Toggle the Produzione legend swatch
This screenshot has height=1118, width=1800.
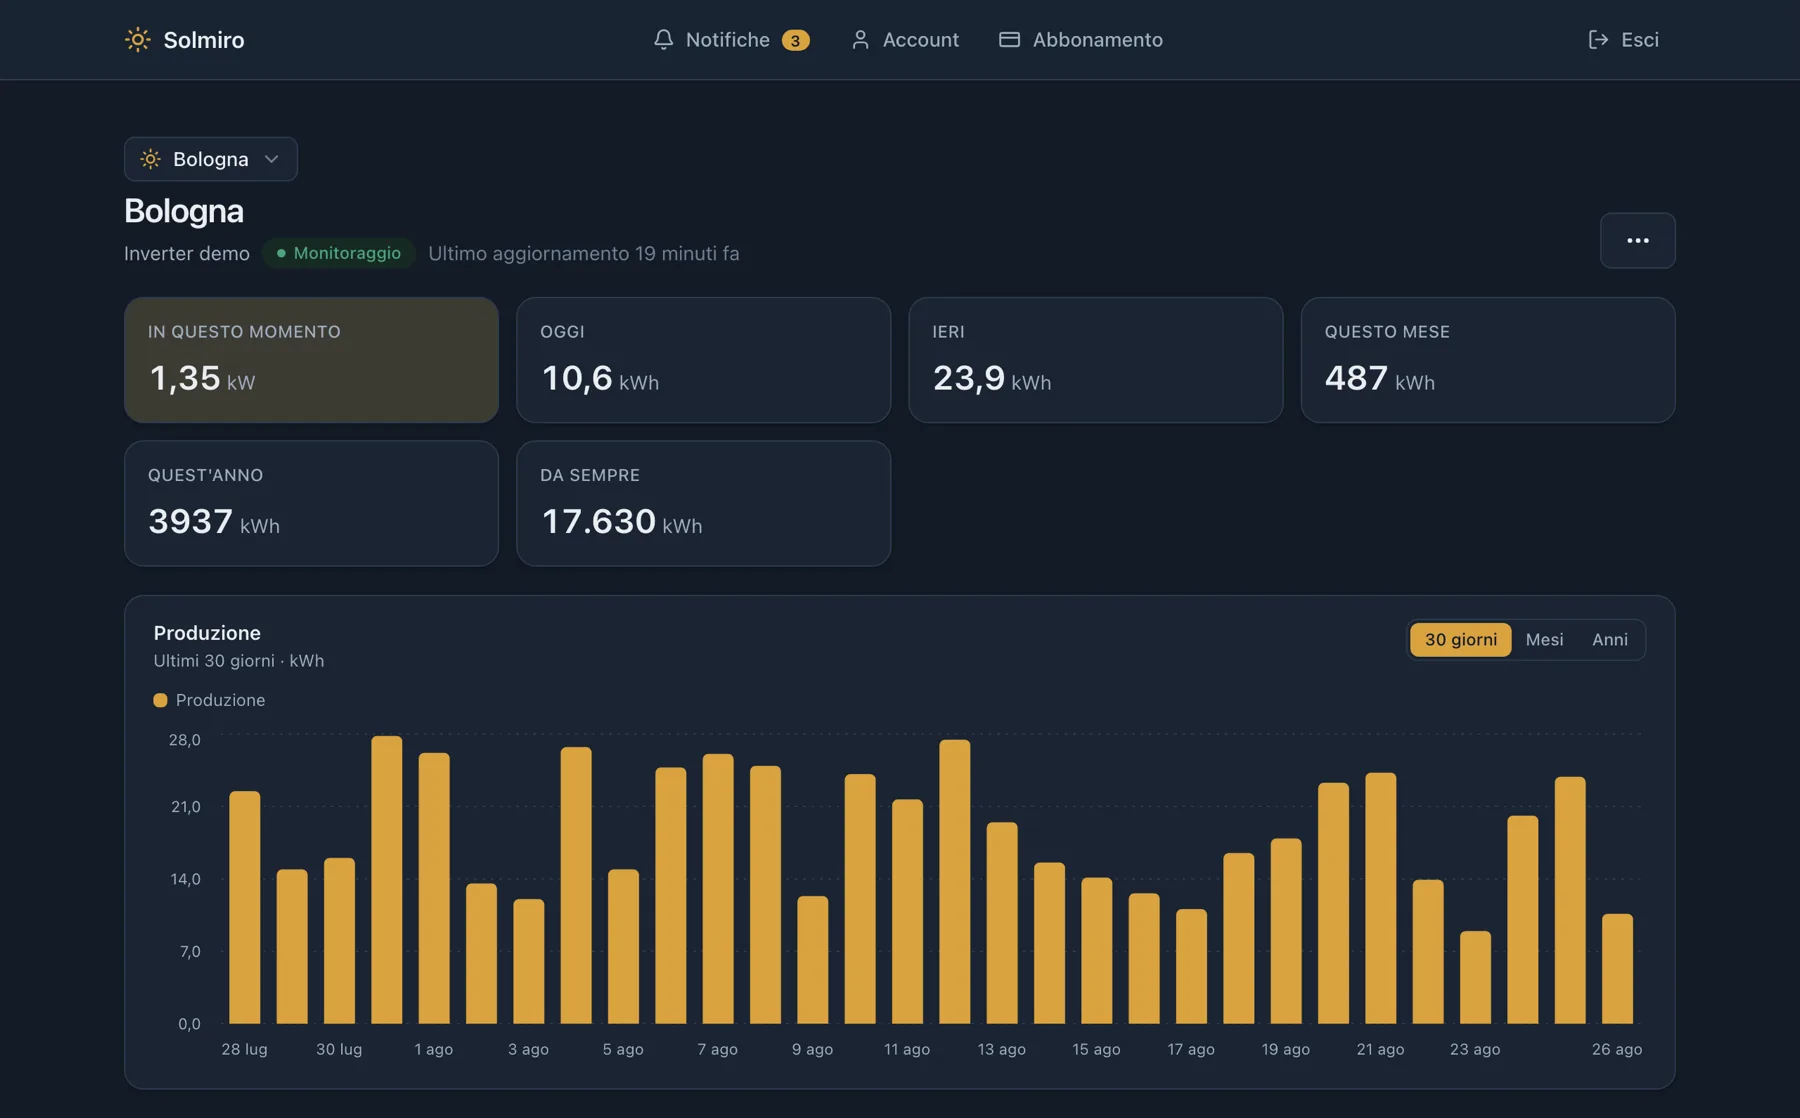point(160,700)
